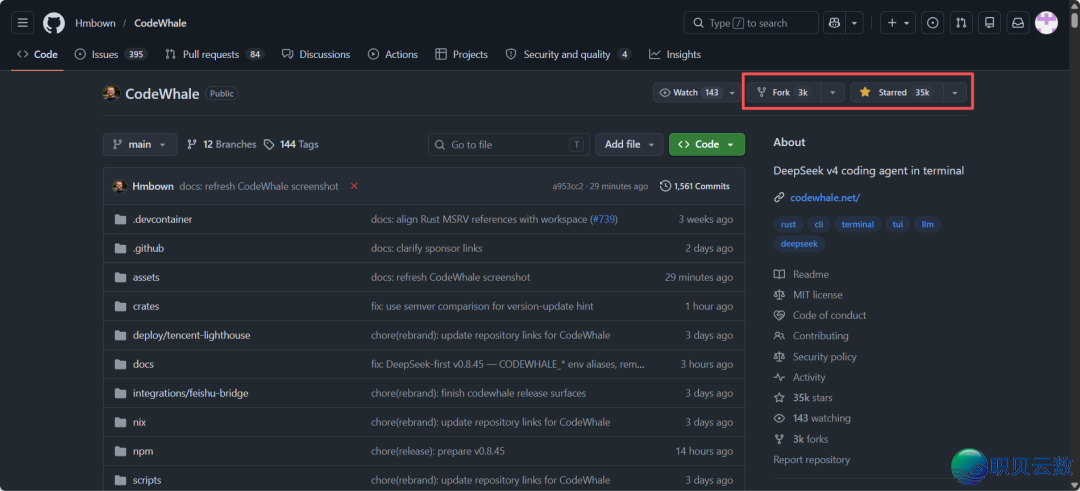Open notifications inbox icon

1017,23
